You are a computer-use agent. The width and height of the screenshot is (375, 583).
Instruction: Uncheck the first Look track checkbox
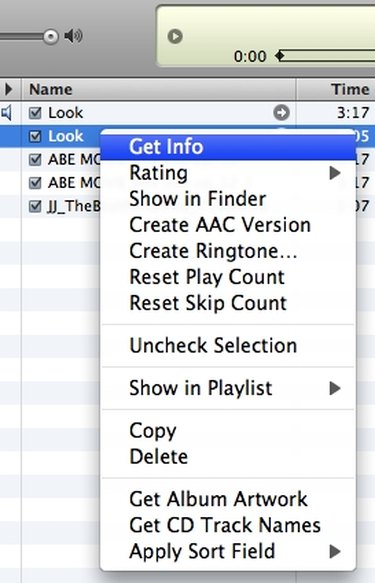35,113
